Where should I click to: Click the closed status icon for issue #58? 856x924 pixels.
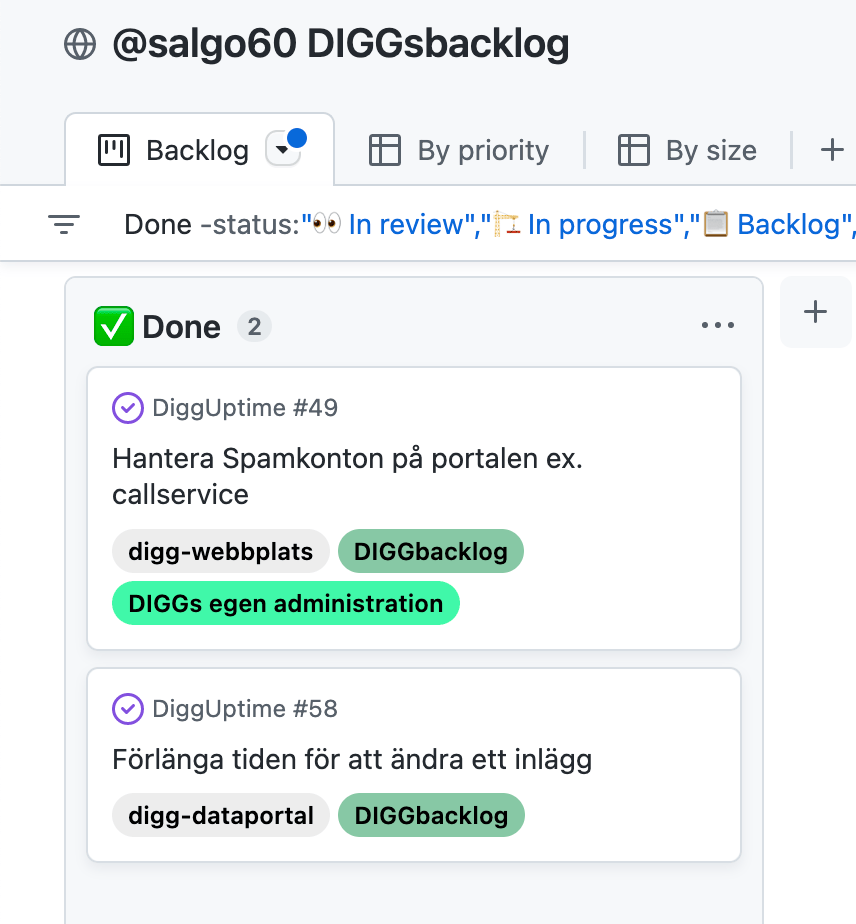pos(127,709)
